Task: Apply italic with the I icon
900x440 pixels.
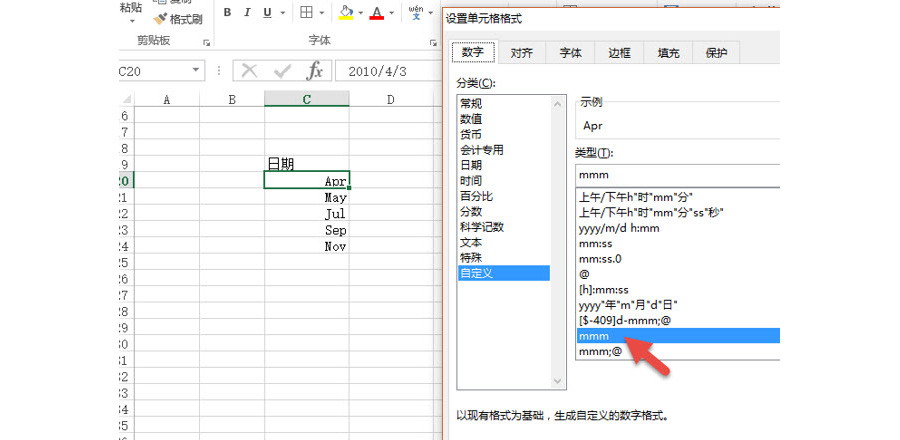Action: (247, 12)
